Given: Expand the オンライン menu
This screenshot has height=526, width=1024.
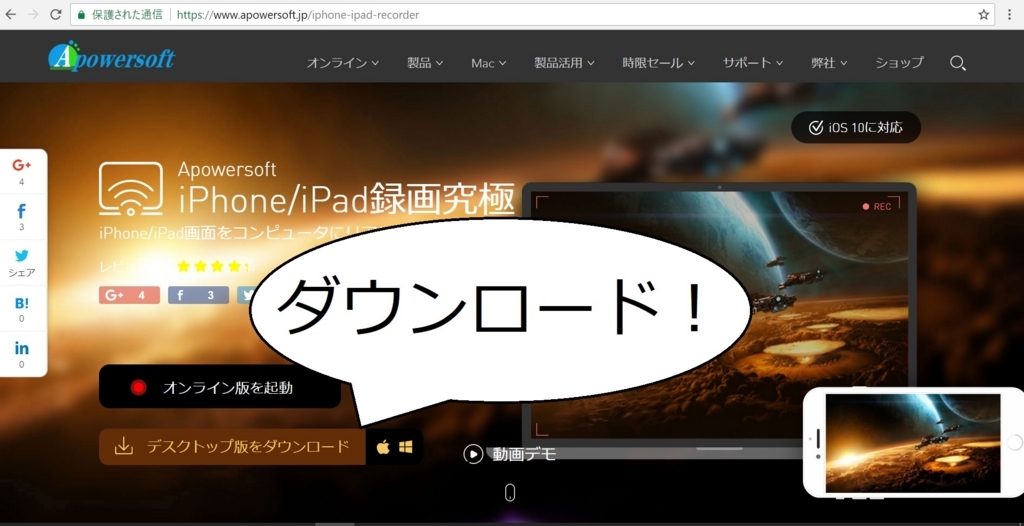Looking at the screenshot, I should 343,63.
